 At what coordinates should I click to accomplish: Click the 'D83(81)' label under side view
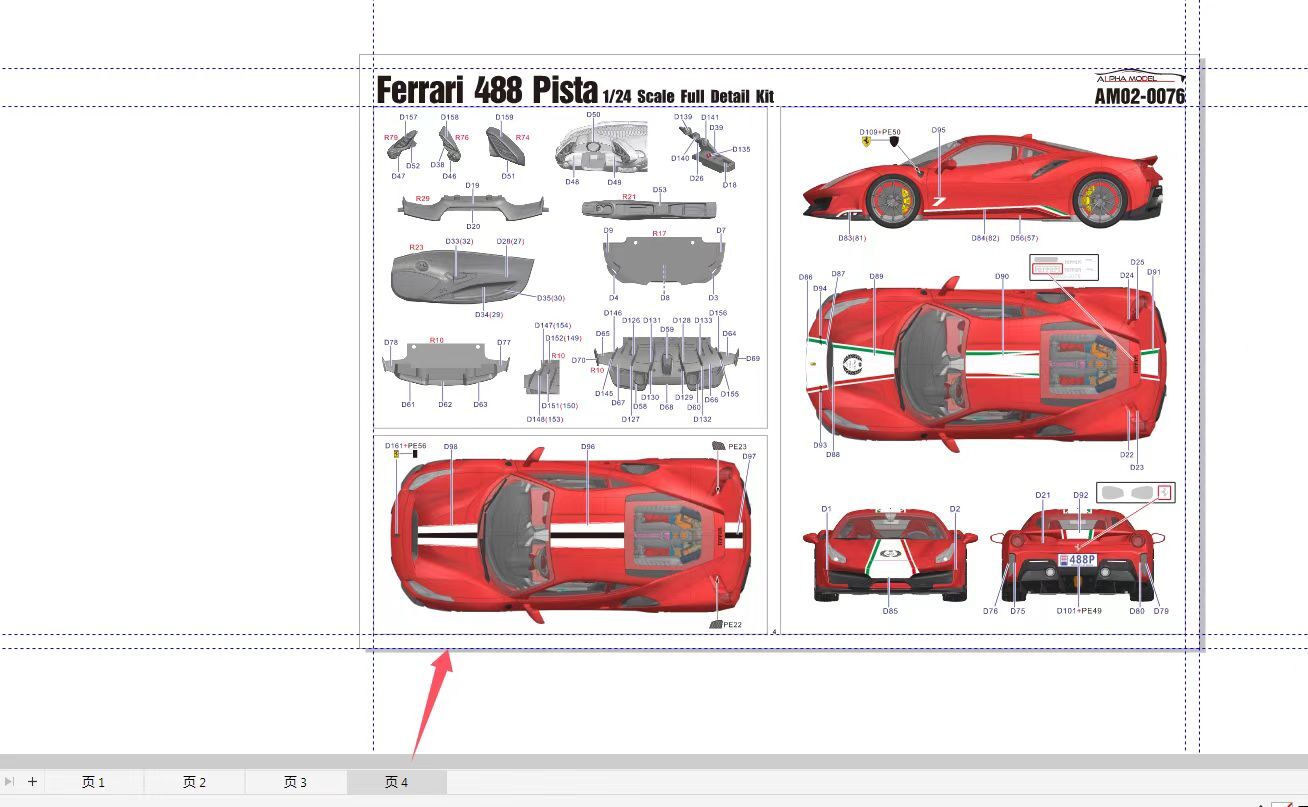coord(852,238)
